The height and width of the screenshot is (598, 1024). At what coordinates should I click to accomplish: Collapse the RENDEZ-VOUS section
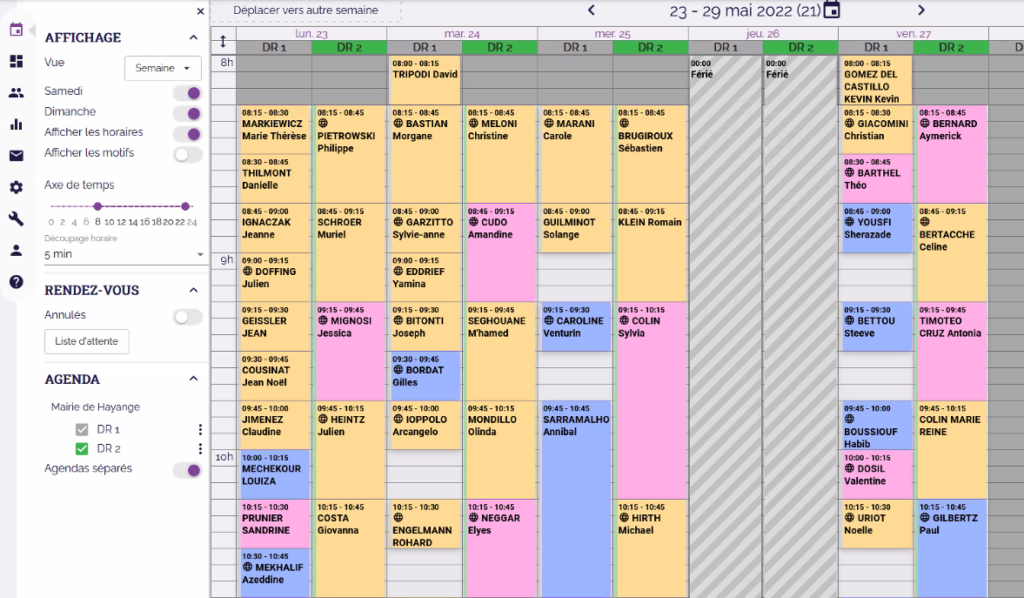tap(193, 290)
